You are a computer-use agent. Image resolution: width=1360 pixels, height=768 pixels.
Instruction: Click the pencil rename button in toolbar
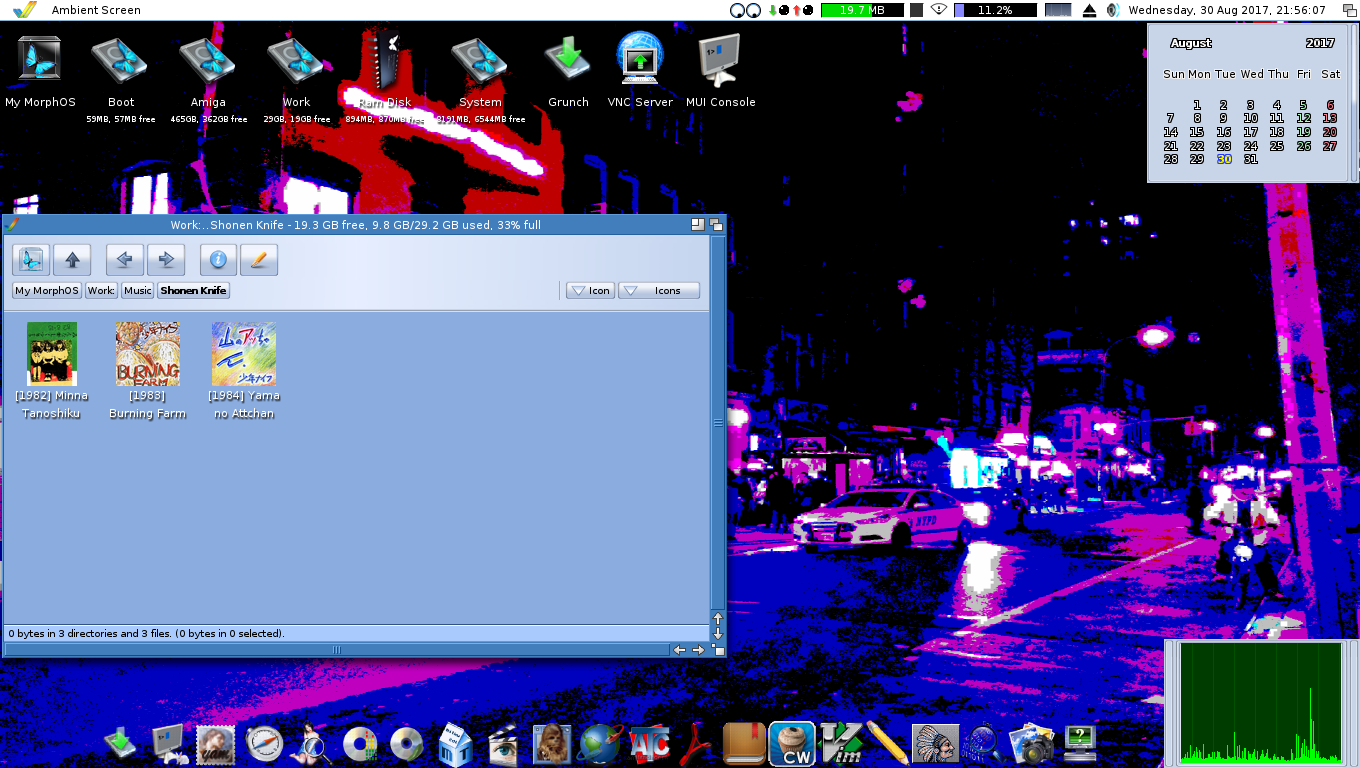(258, 260)
